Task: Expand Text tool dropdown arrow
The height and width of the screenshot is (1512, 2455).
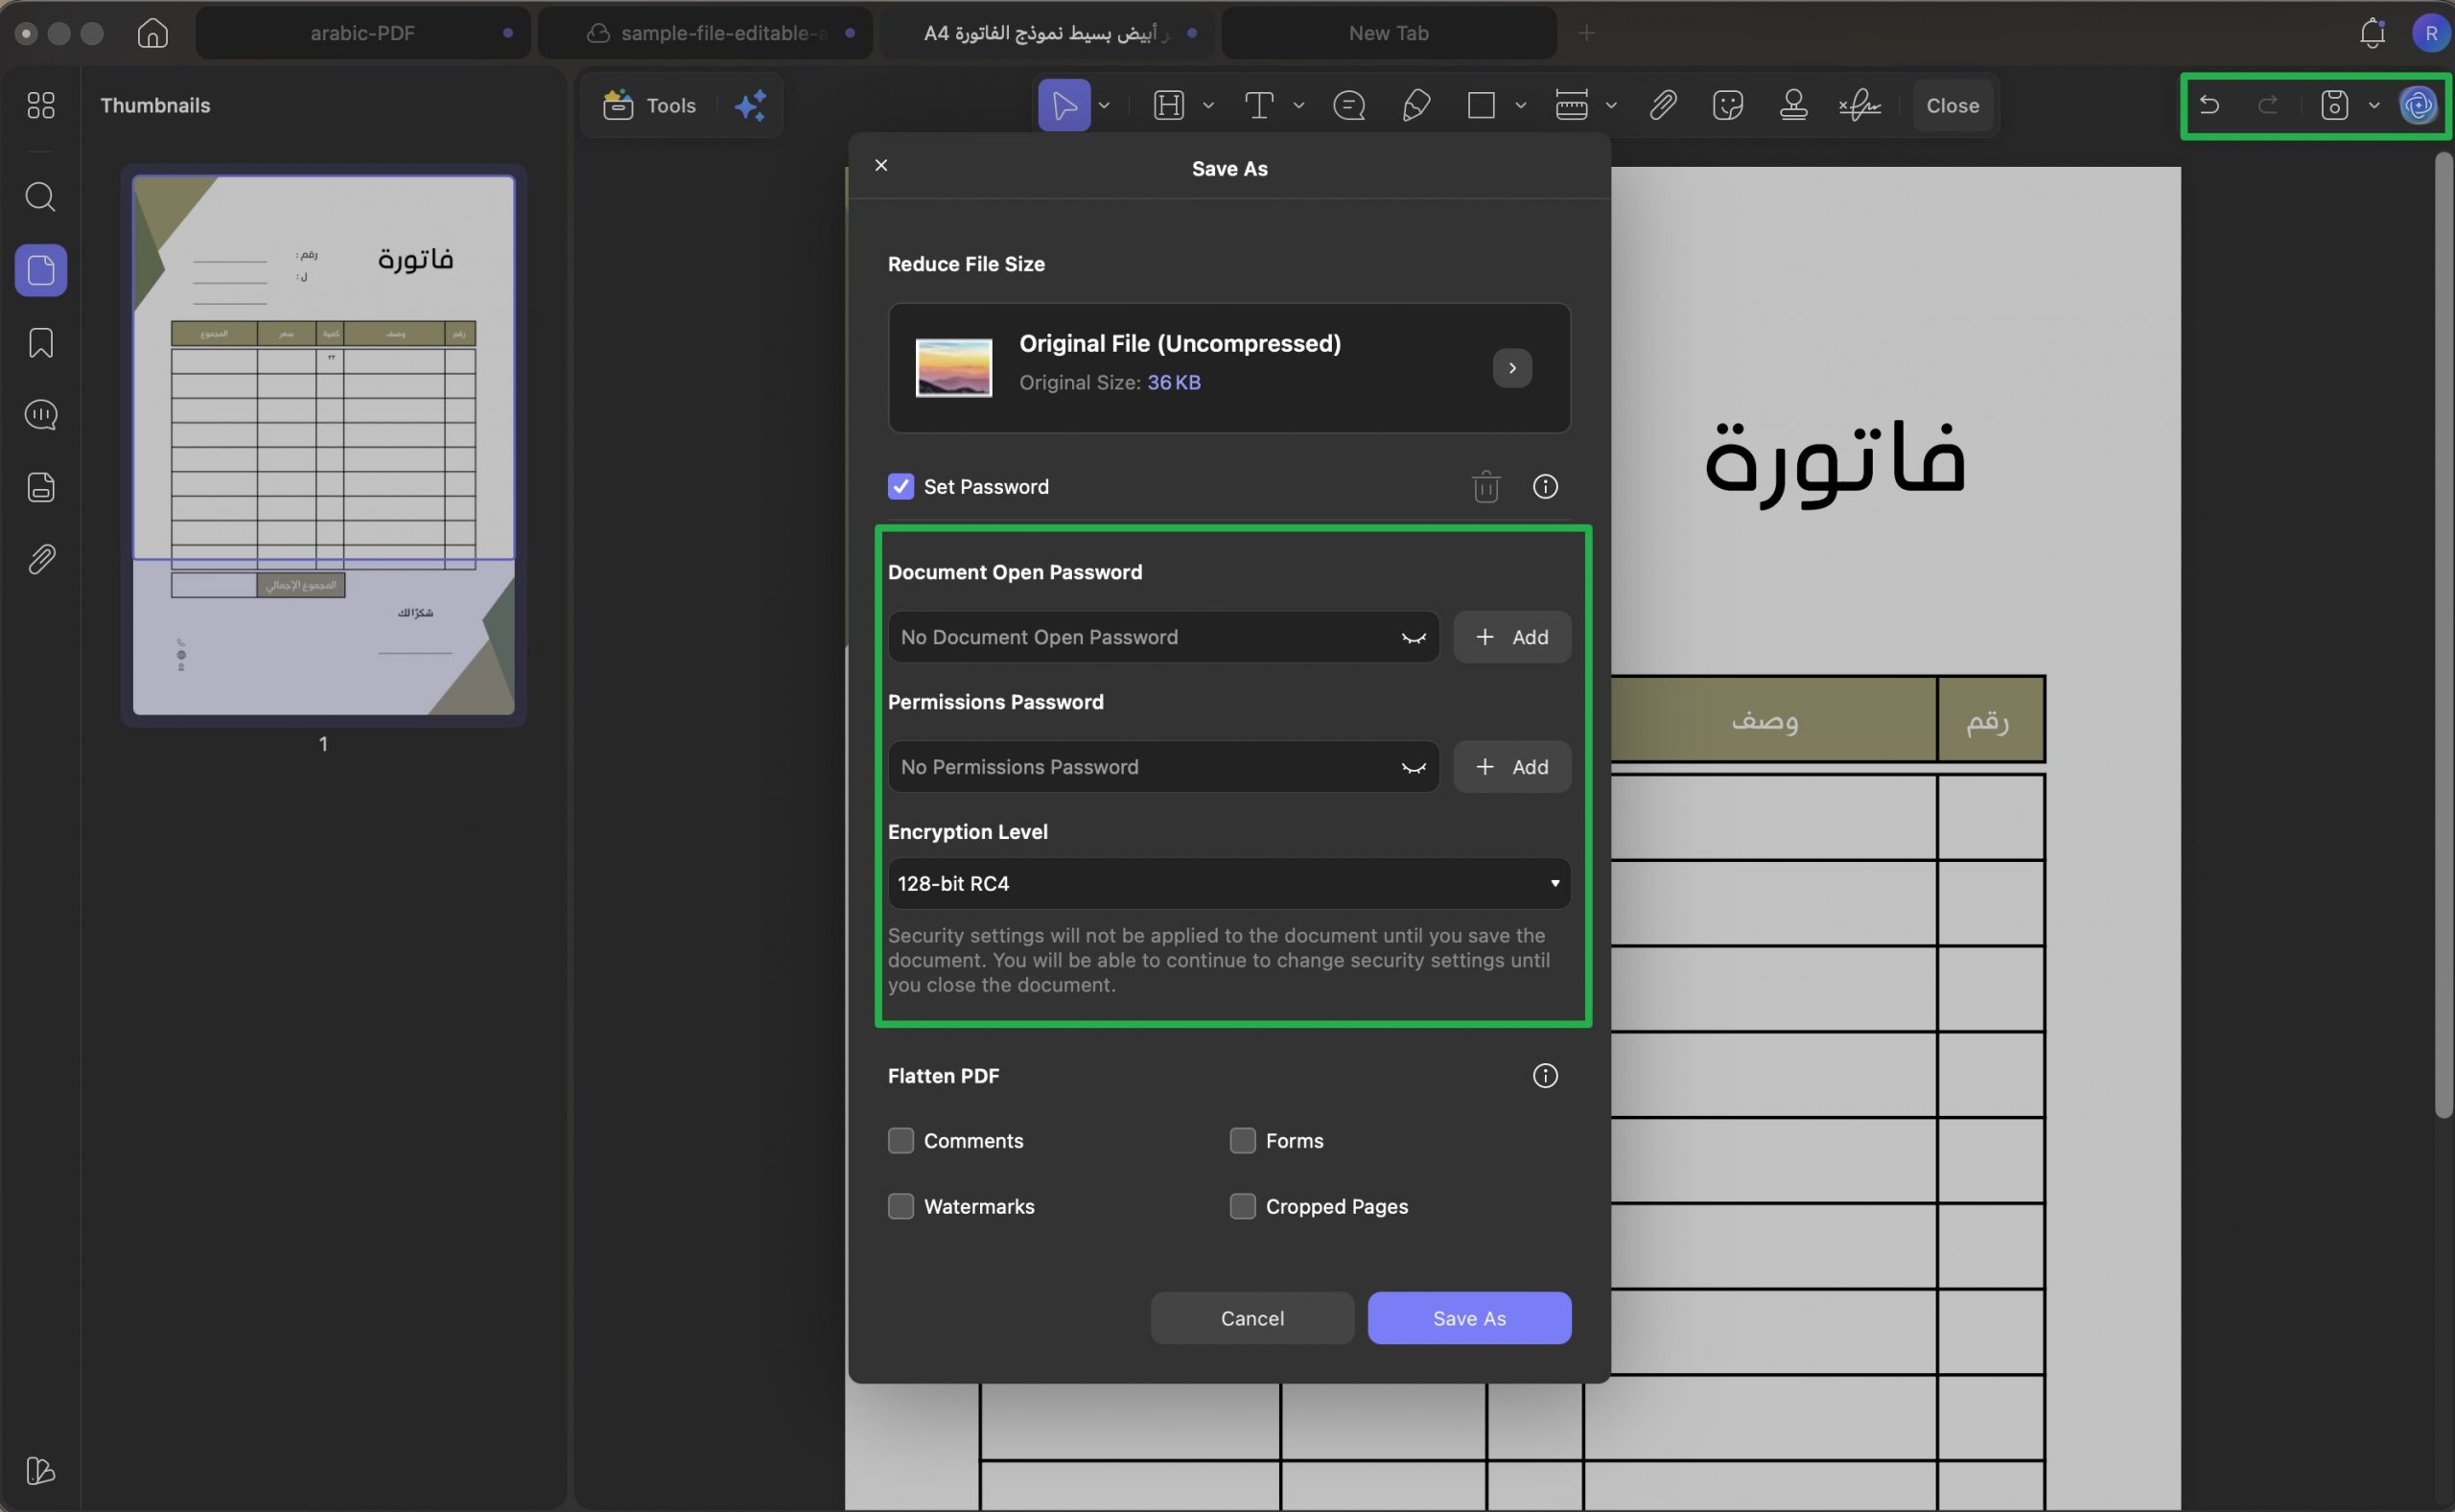Action: pos(1298,105)
